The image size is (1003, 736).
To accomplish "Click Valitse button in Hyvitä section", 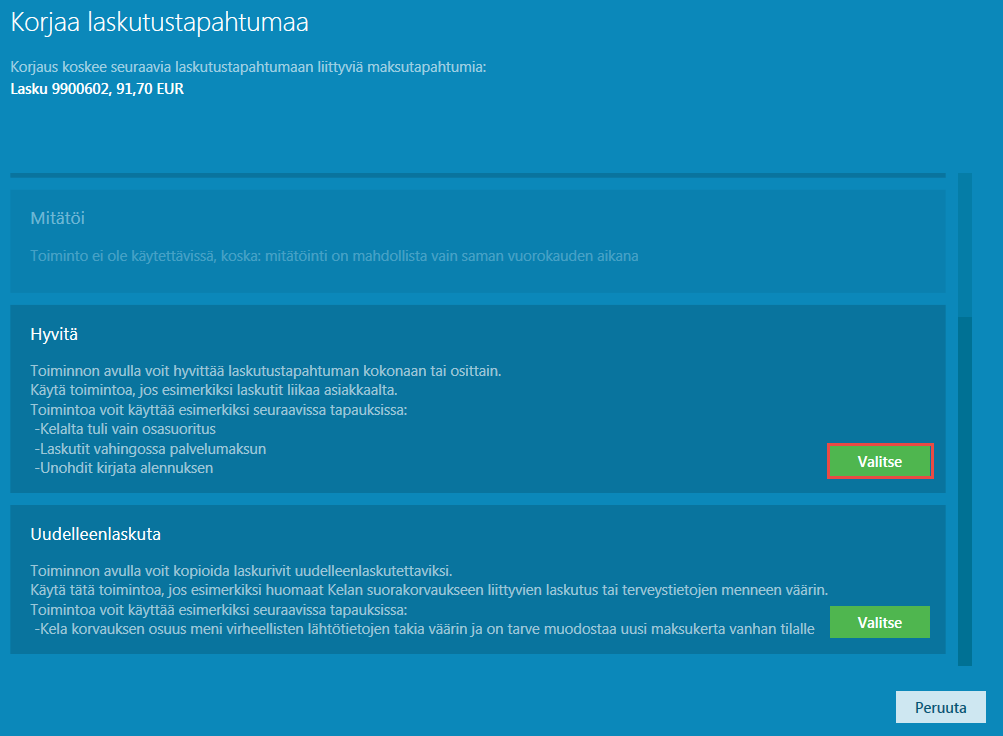I will coord(880,461).
